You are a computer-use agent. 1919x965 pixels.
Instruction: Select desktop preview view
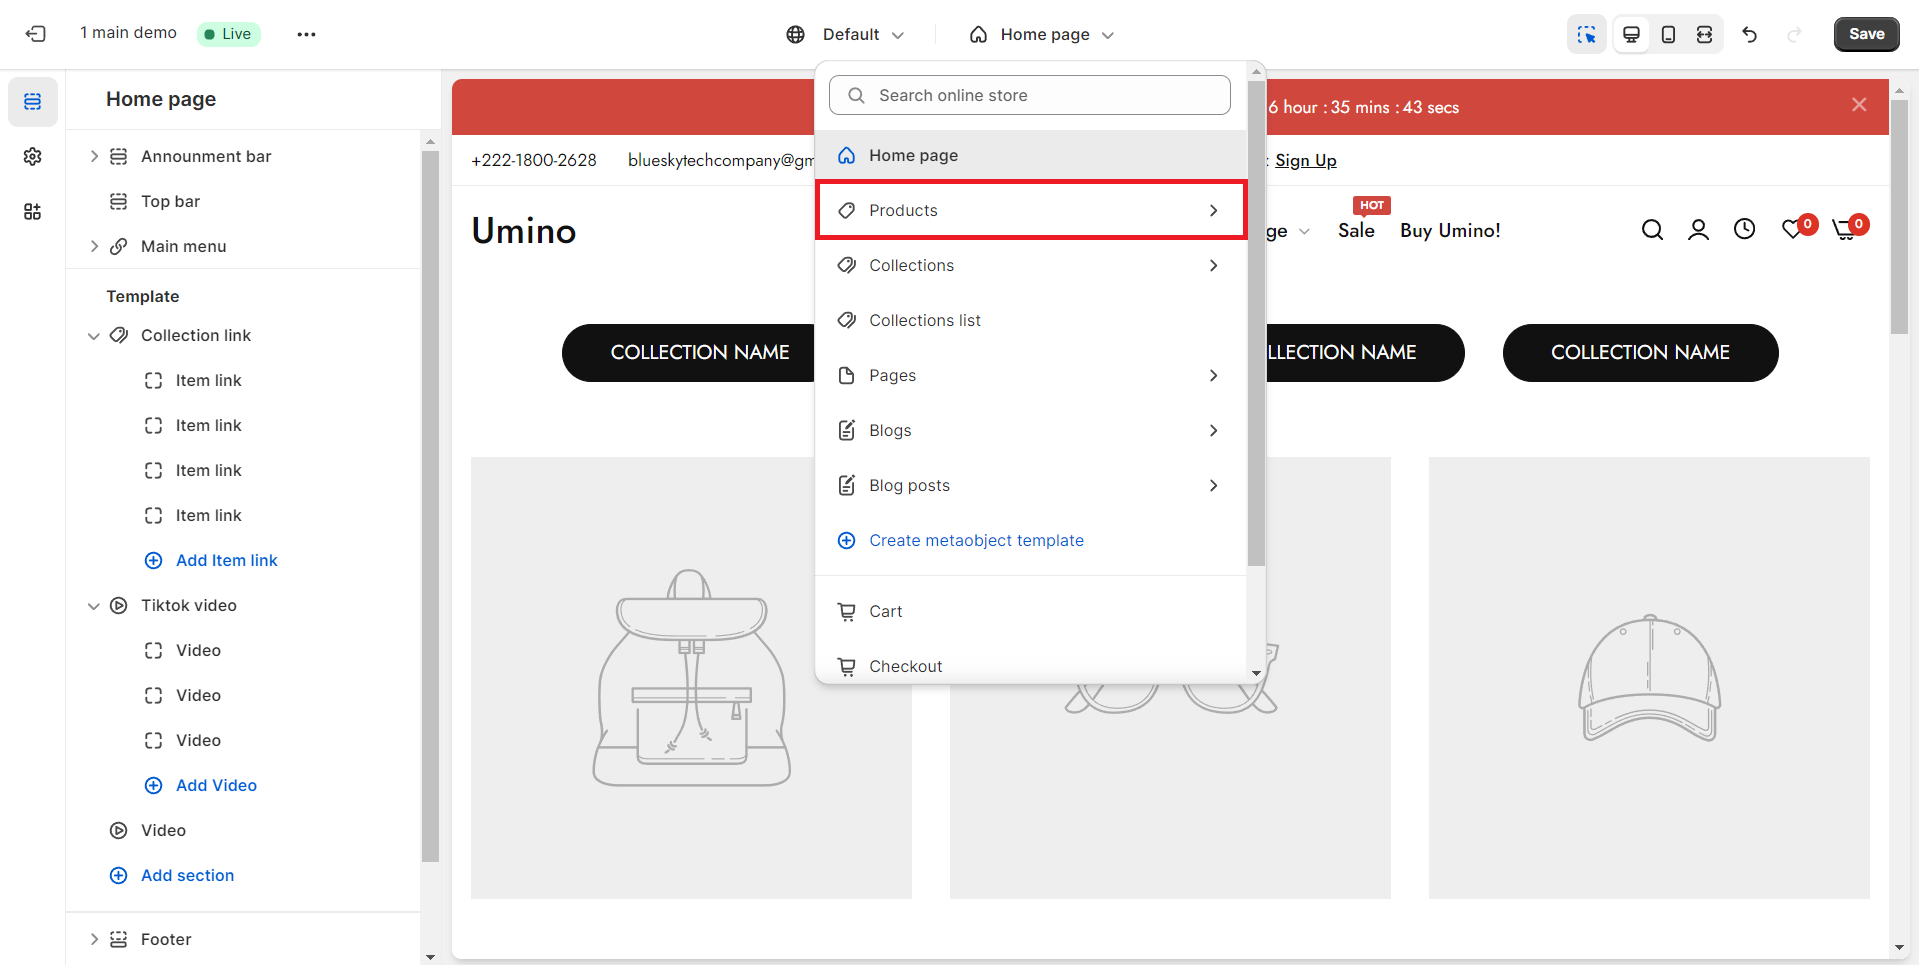click(x=1631, y=34)
